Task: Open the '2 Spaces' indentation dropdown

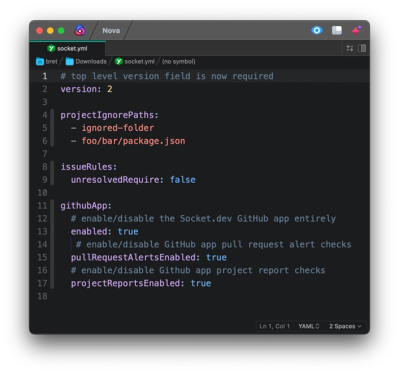Action: [345, 326]
